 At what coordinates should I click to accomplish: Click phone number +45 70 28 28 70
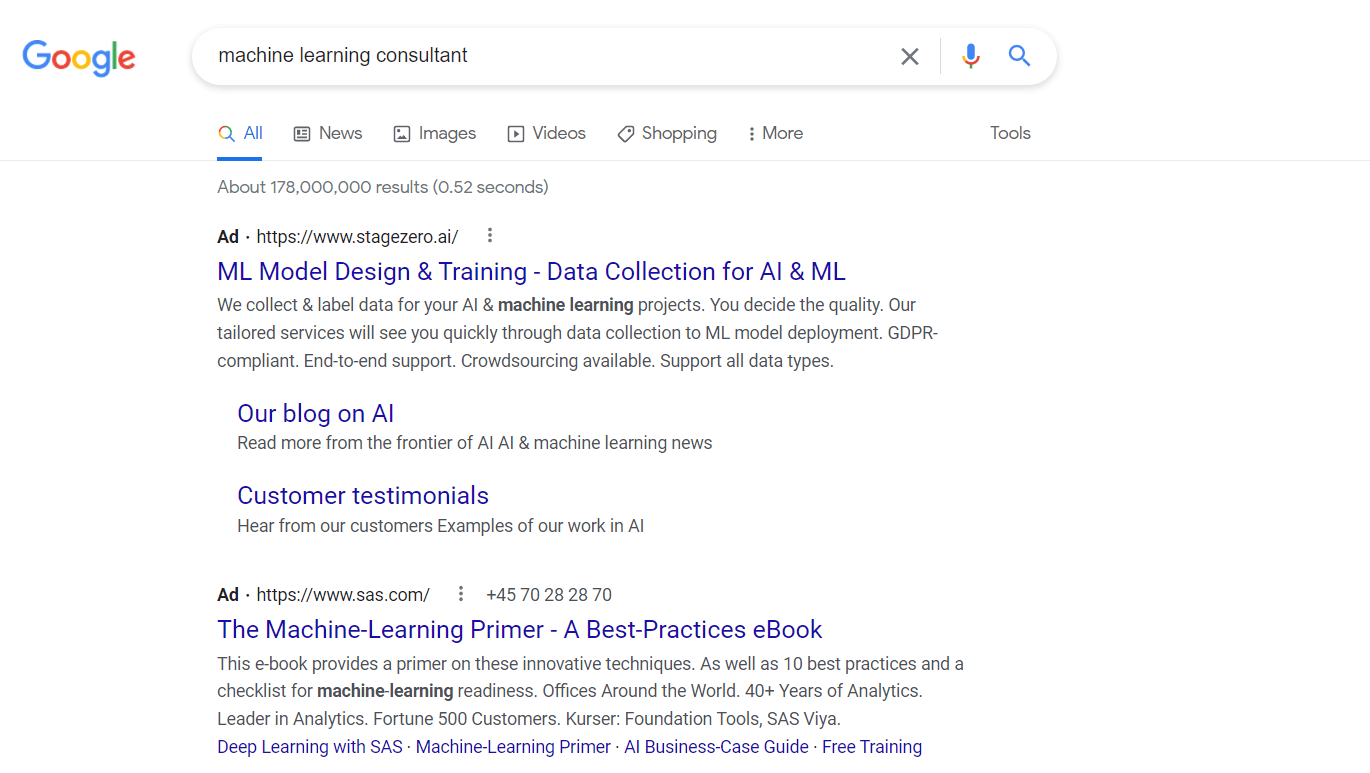tap(549, 595)
